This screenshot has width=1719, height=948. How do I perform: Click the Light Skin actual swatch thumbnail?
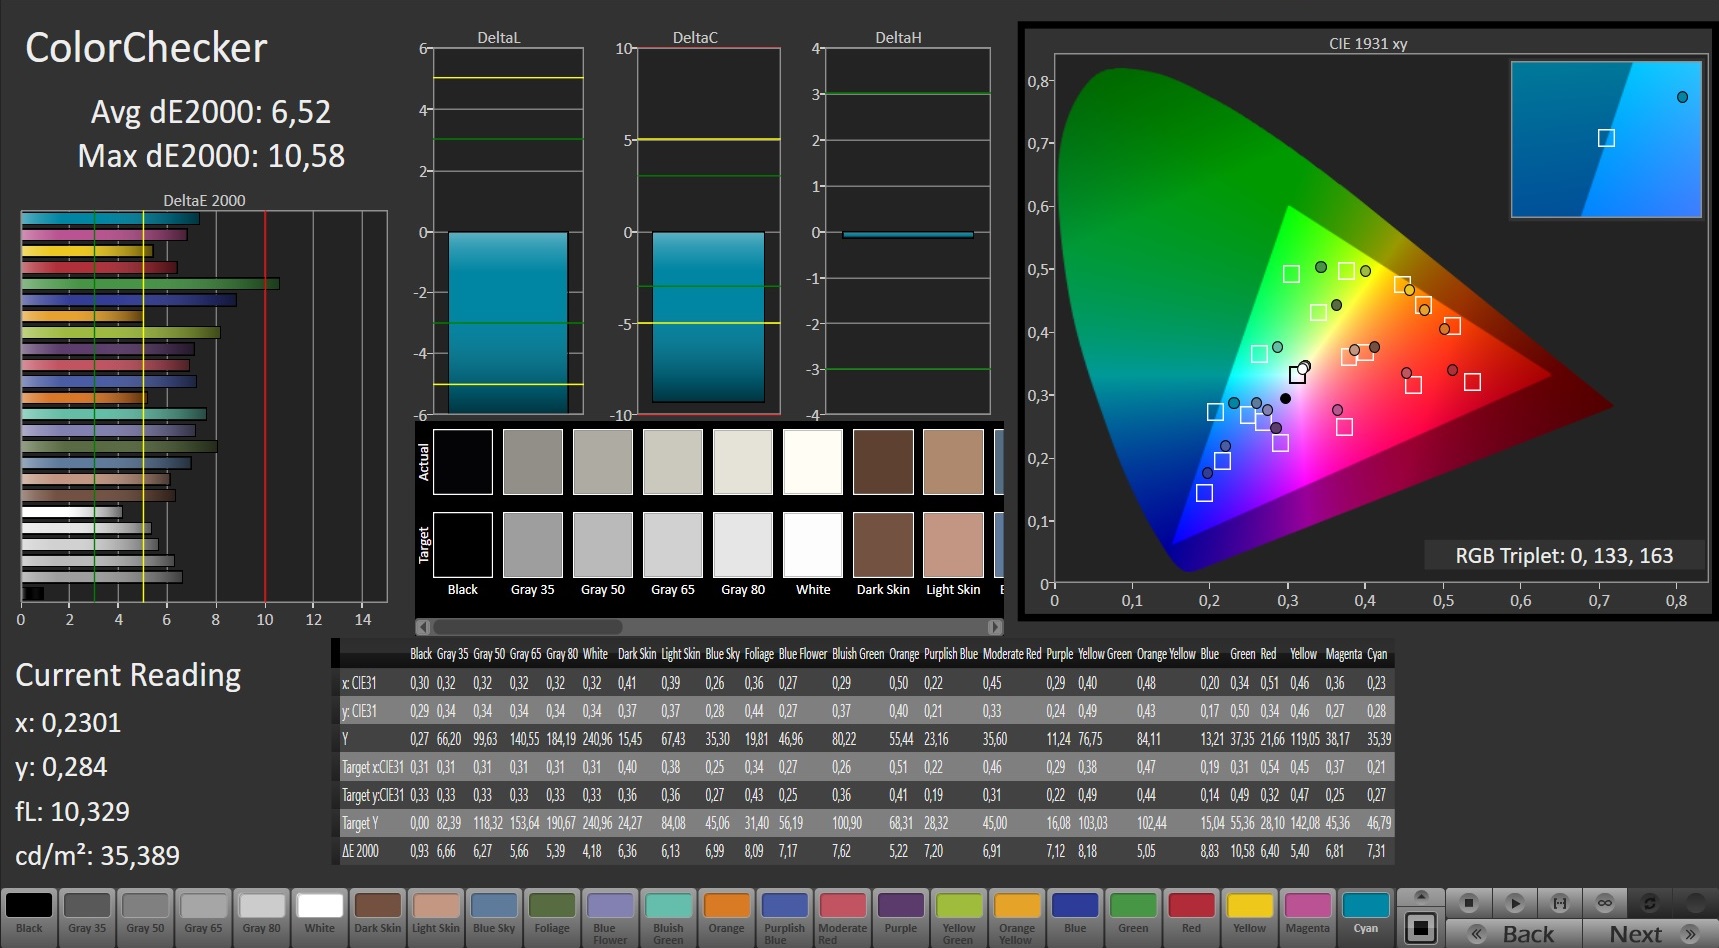click(953, 462)
